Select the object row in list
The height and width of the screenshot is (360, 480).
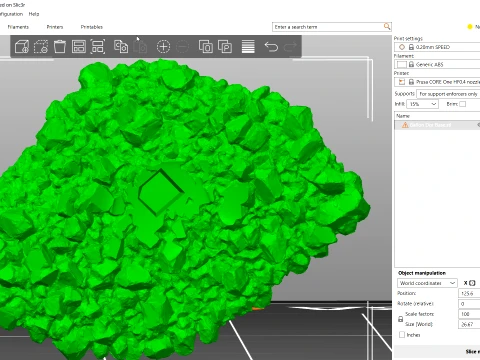click(x=437, y=125)
